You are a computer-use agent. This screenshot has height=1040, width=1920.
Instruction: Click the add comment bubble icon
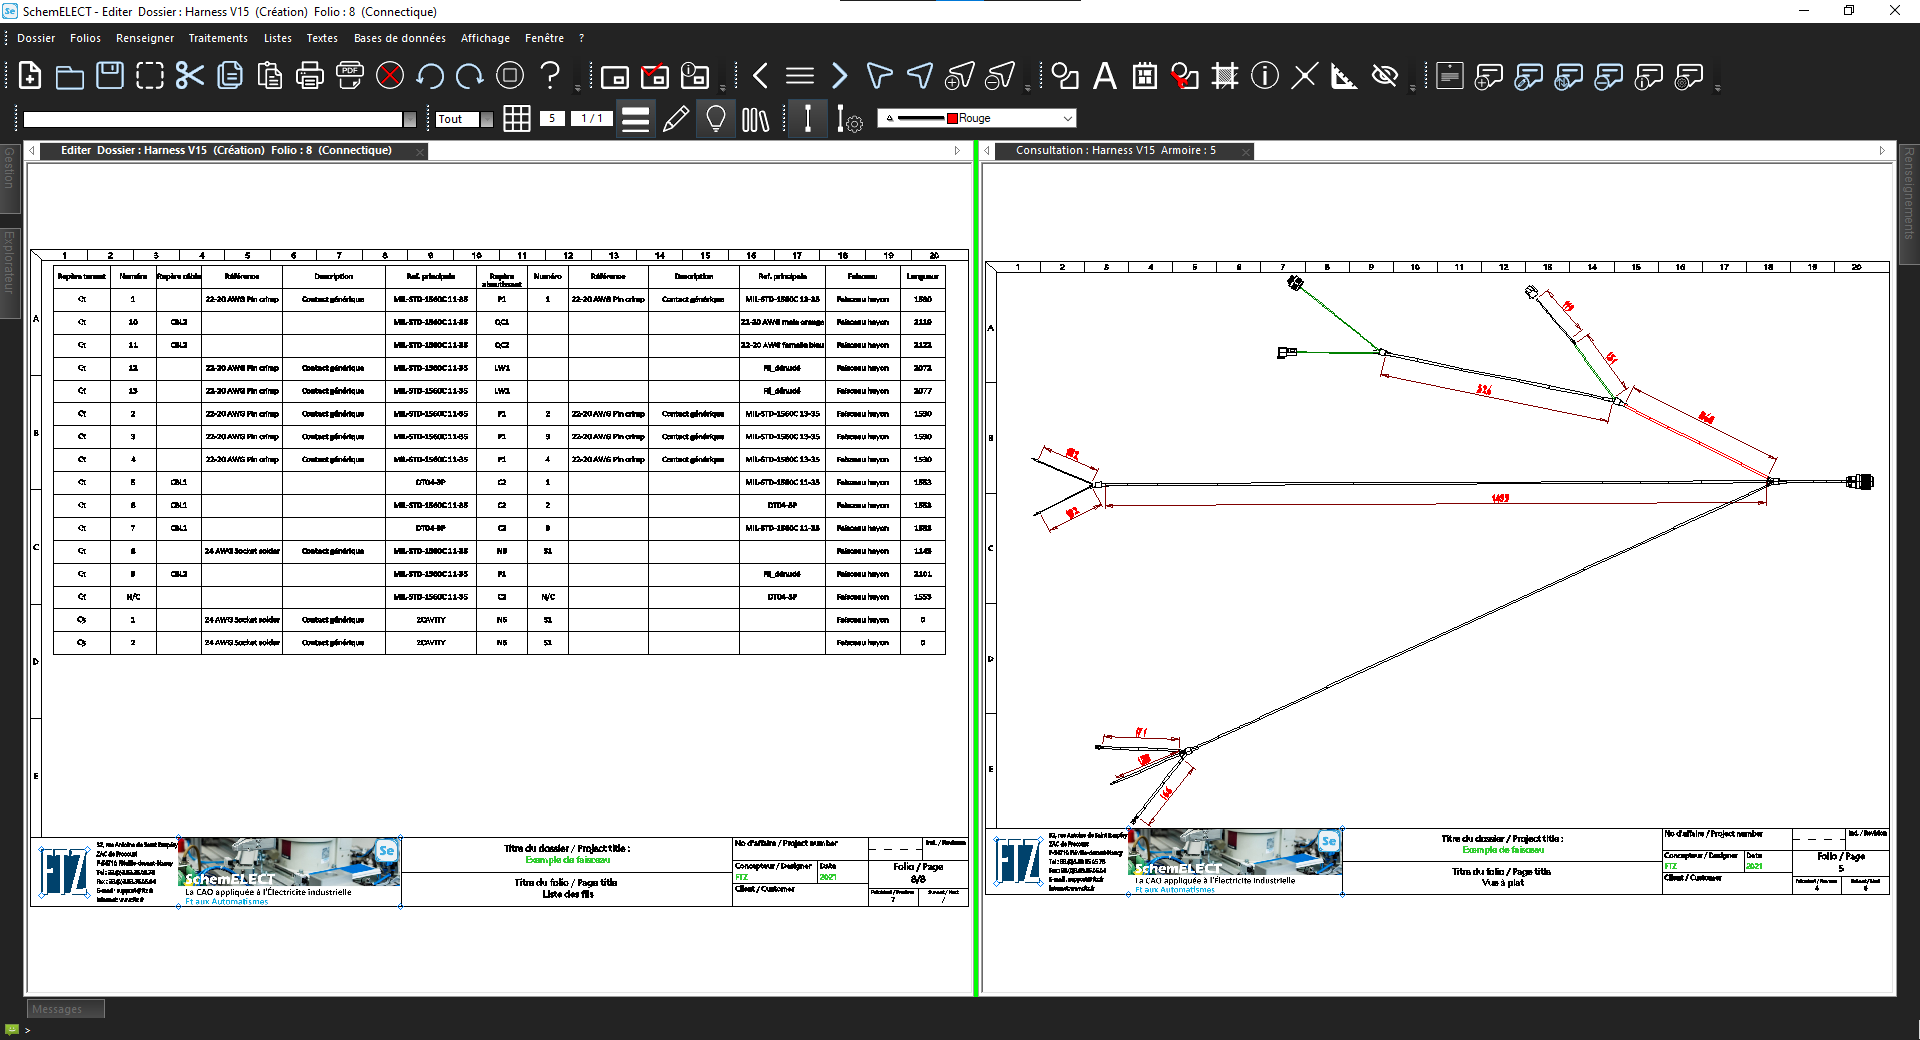(1489, 76)
